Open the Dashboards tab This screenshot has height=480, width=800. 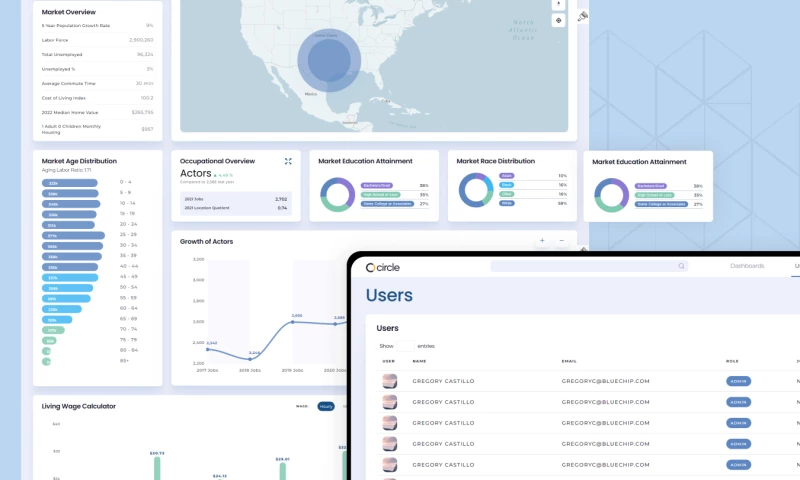coord(747,266)
